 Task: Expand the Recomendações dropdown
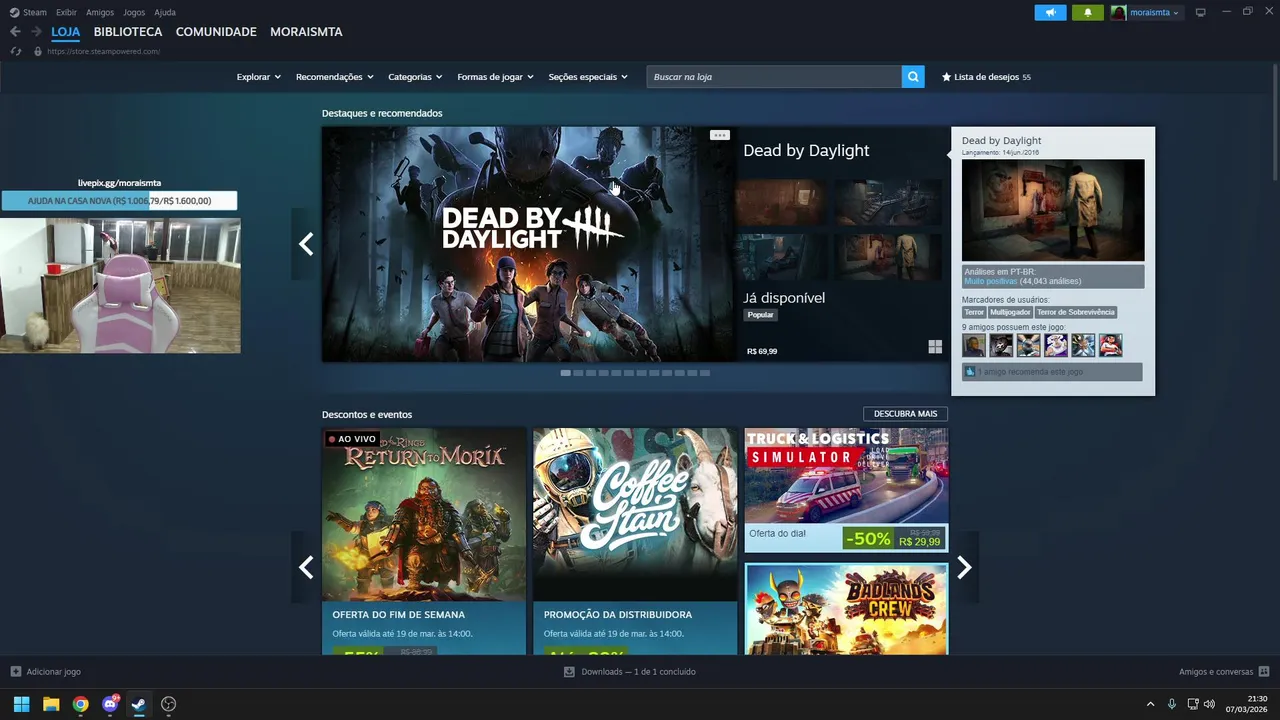pyautogui.click(x=334, y=77)
